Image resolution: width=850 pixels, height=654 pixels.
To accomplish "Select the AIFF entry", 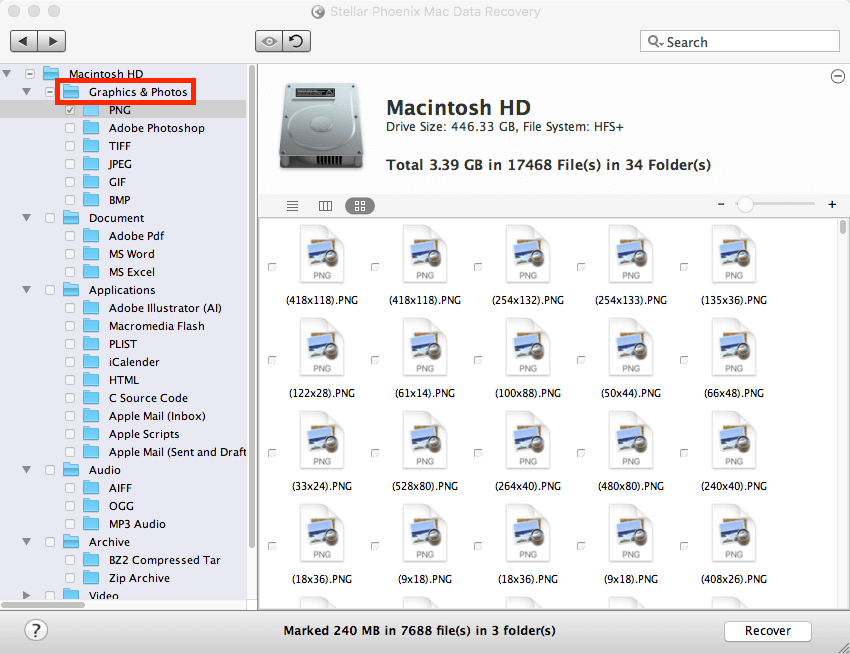I will 120,488.
